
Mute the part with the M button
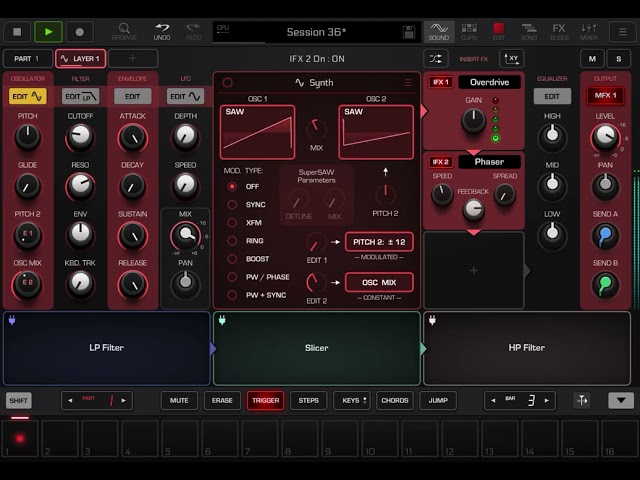[592, 59]
